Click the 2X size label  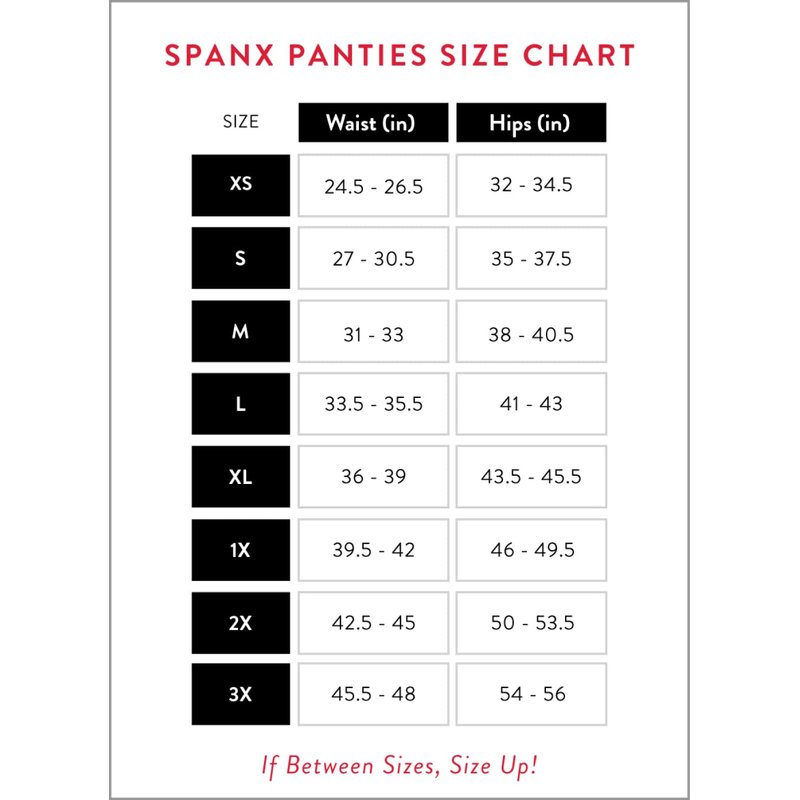click(x=240, y=622)
